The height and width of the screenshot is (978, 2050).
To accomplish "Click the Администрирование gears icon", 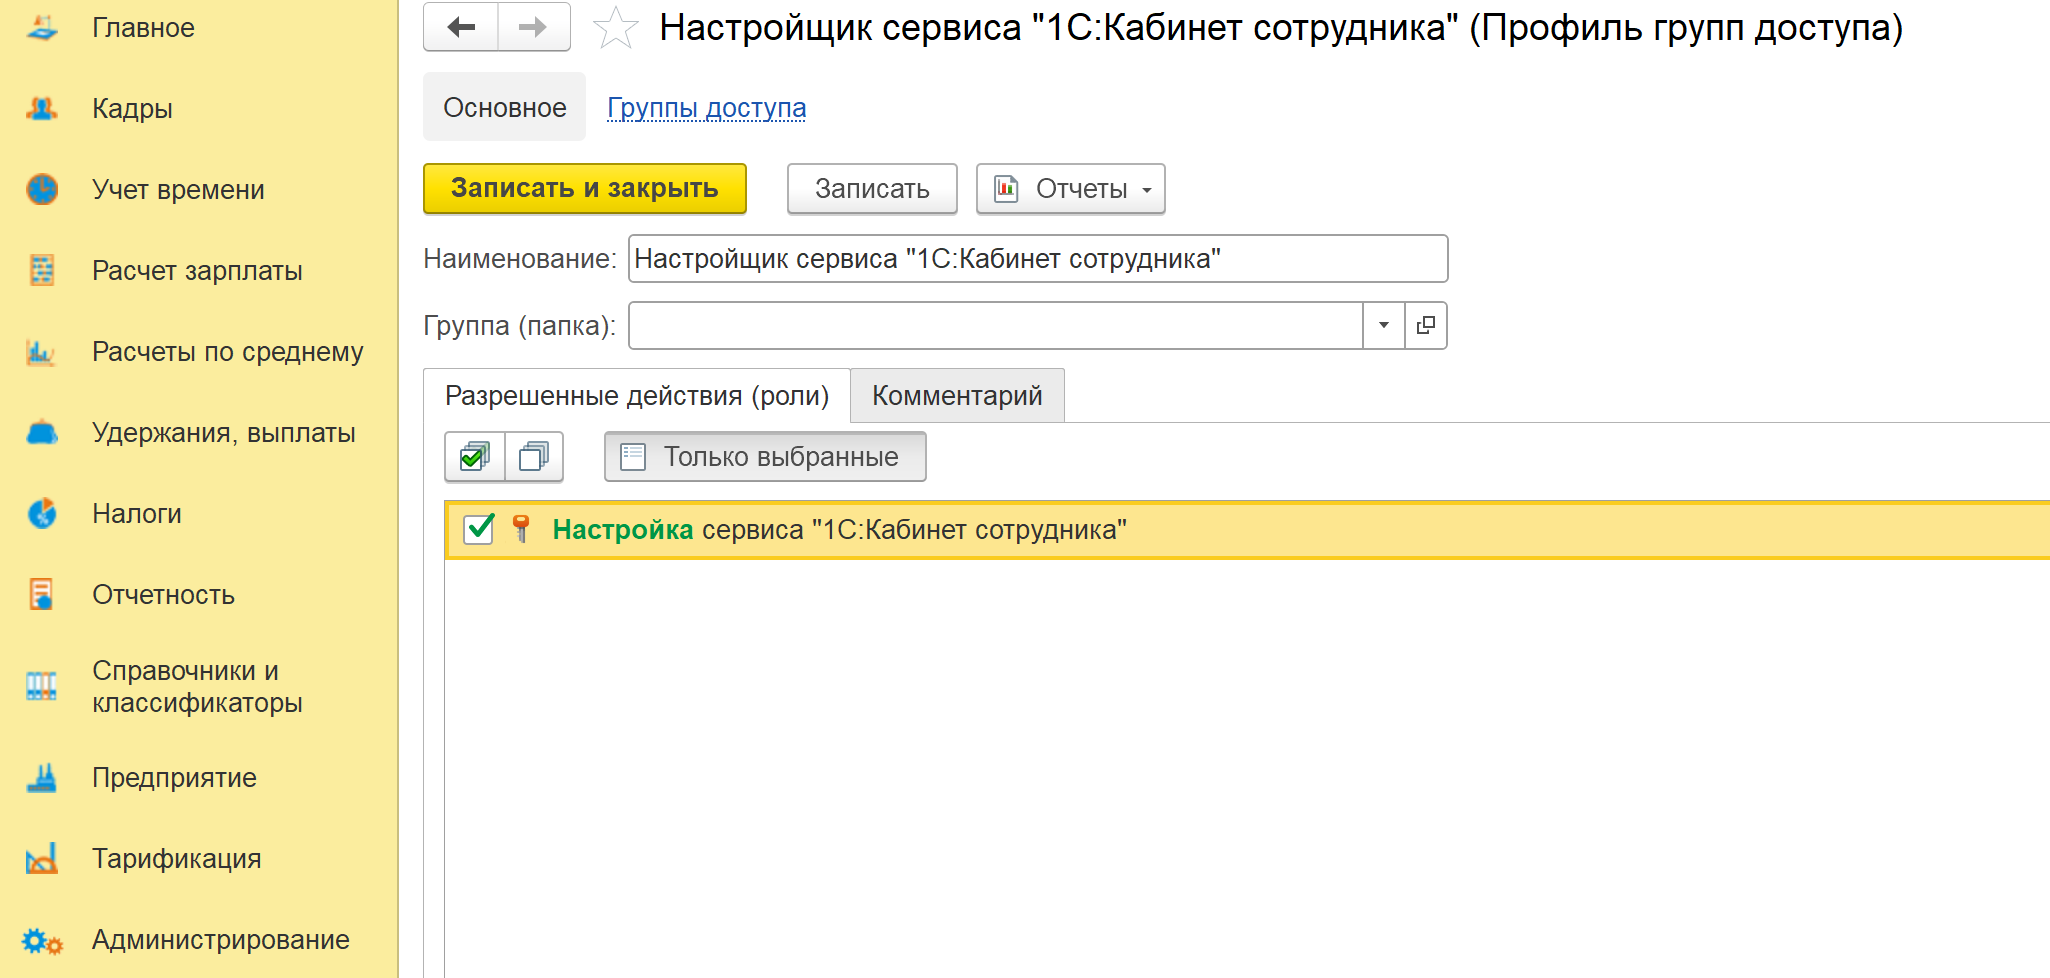I will point(42,940).
